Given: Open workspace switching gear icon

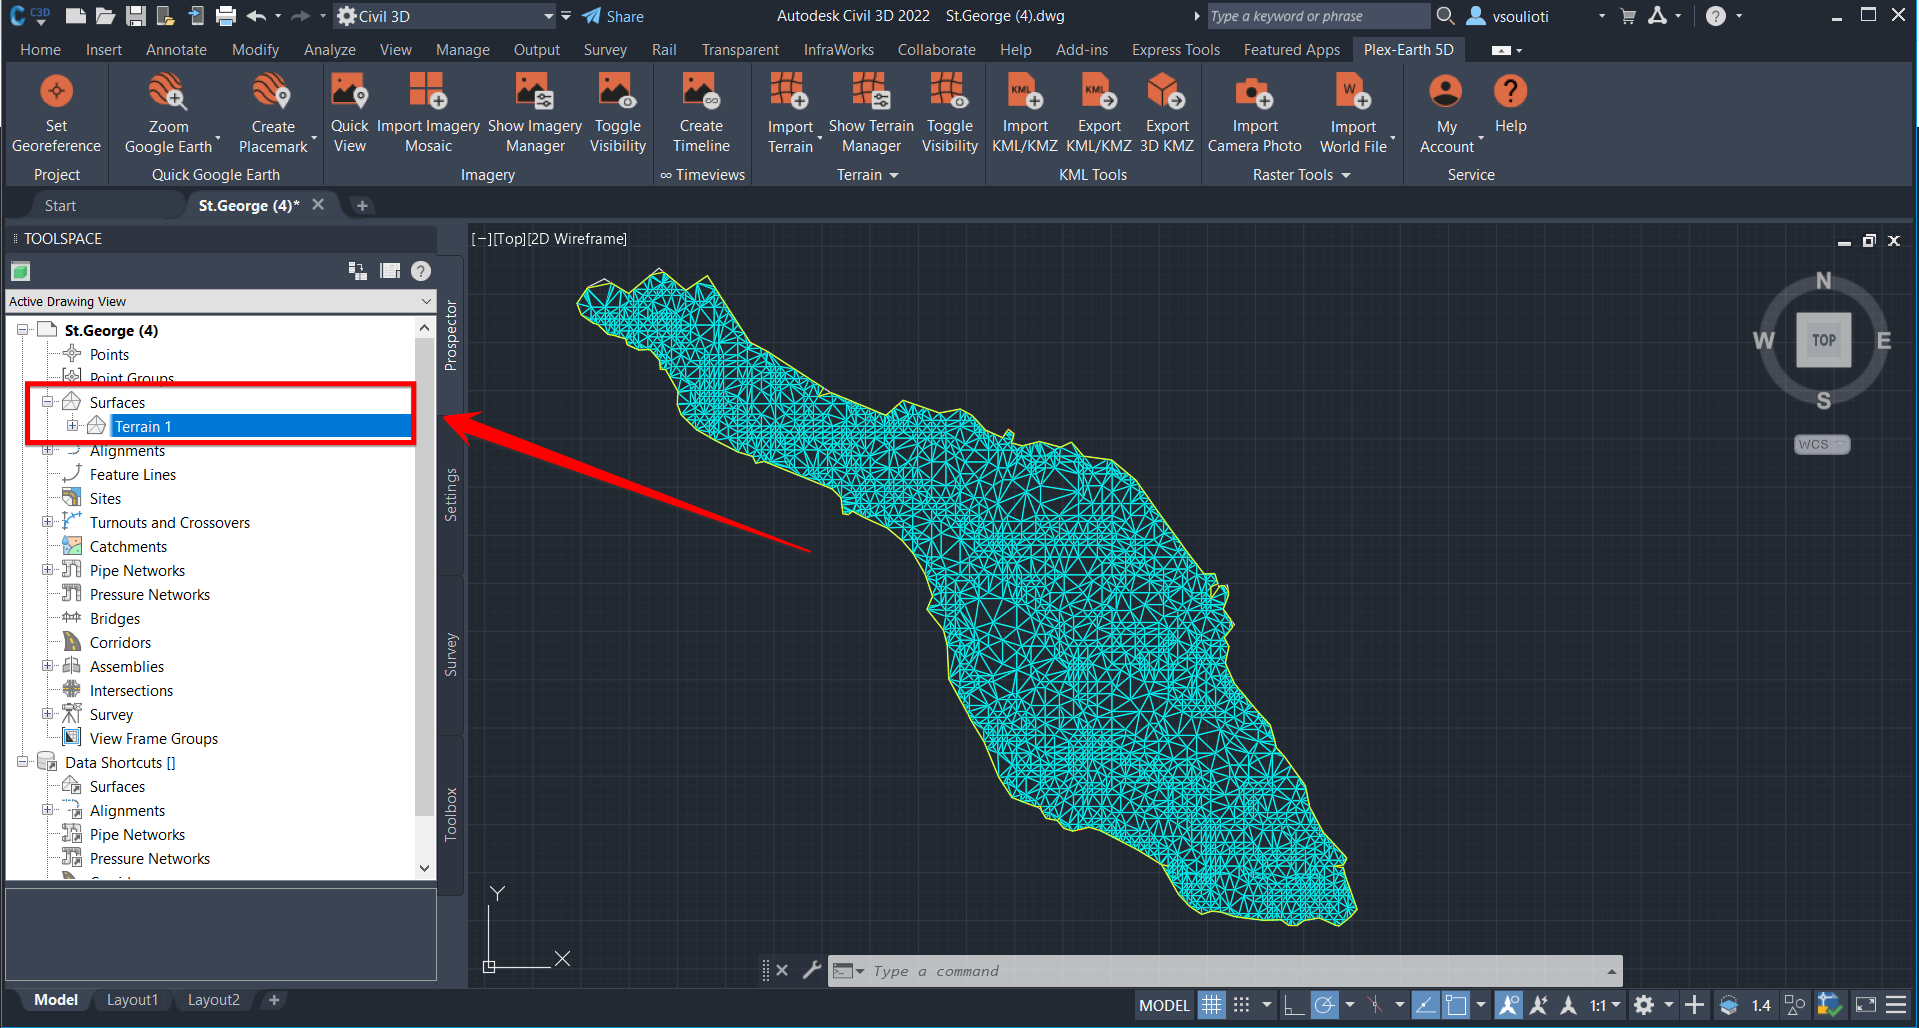Looking at the screenshot, I should click(x=1644, y=1005).
